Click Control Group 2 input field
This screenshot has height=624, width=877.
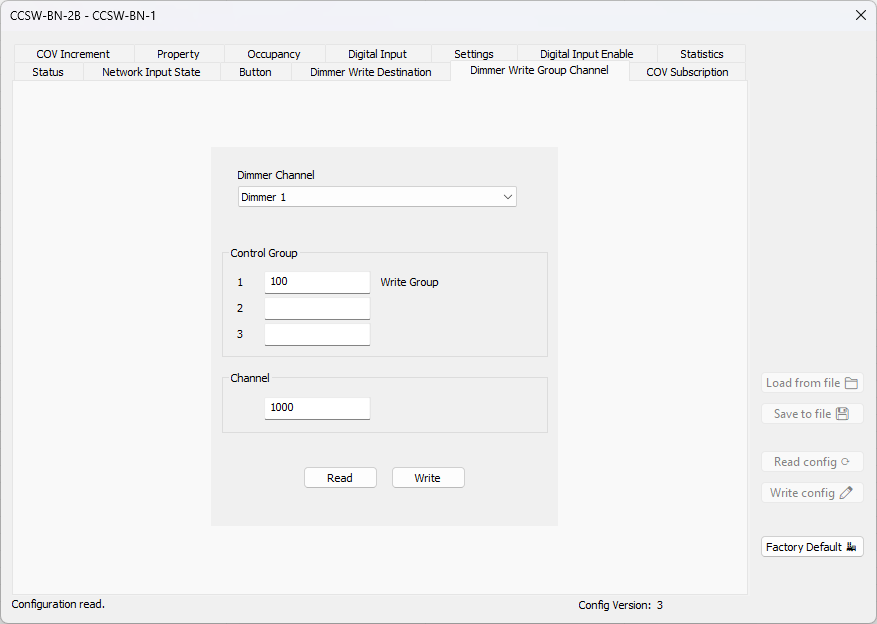tap(317, 308)
